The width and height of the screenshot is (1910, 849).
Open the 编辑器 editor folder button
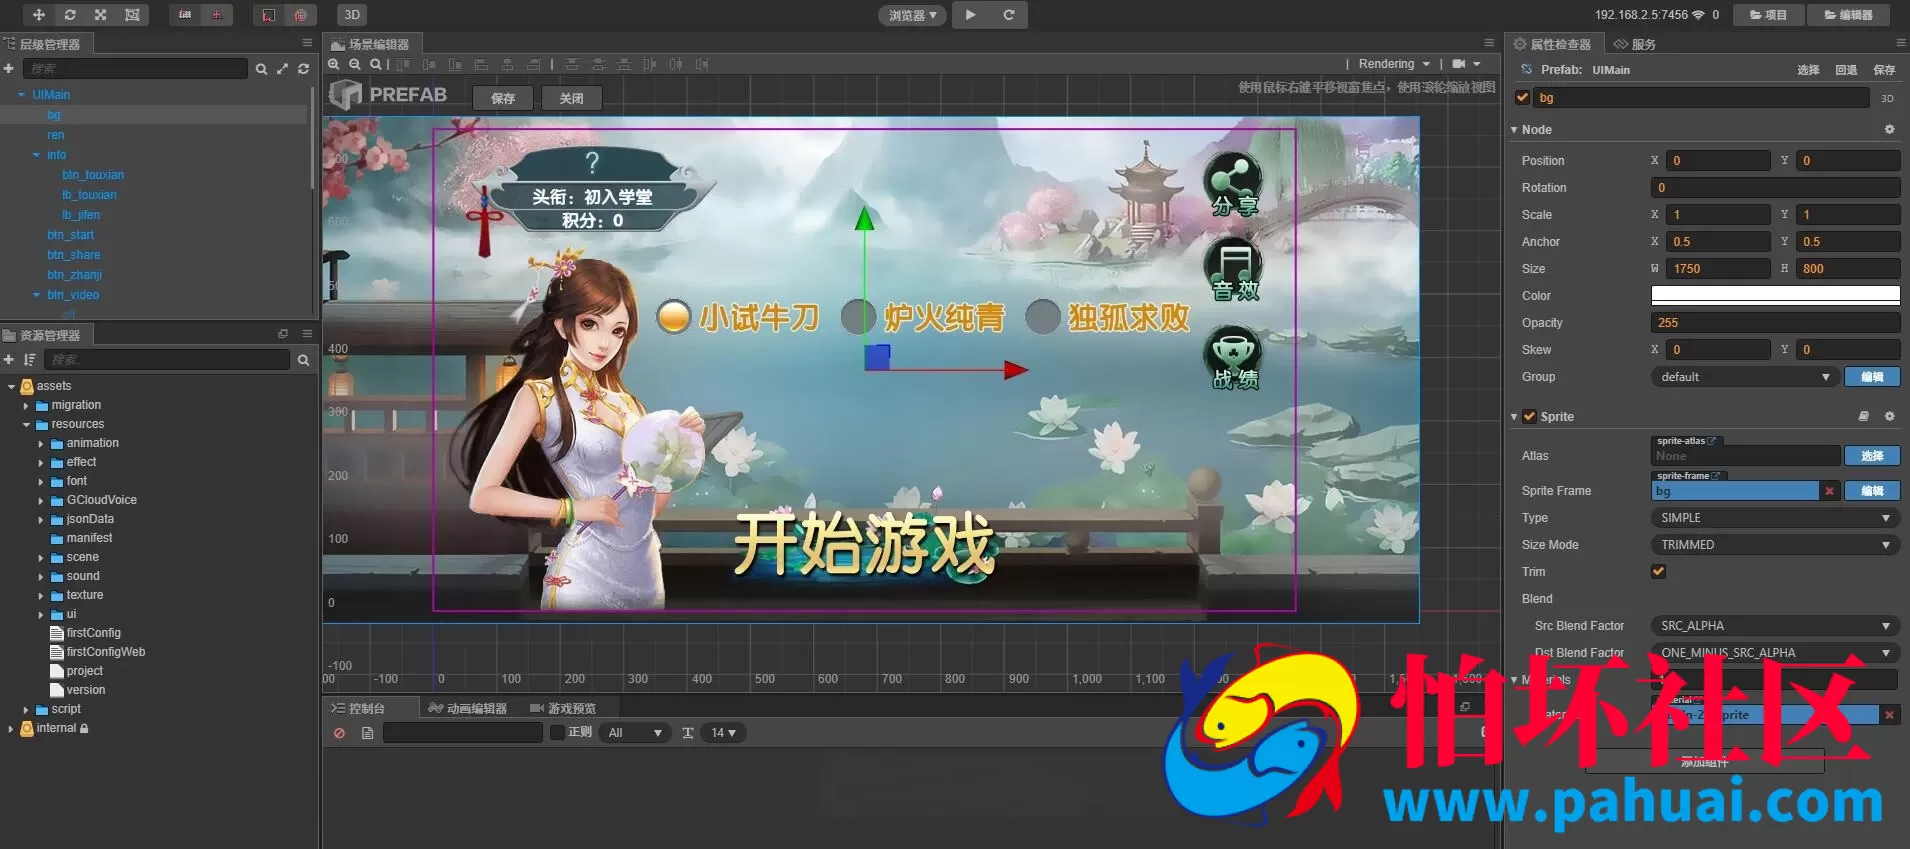pyautogui.click(x=1849, y=15)
